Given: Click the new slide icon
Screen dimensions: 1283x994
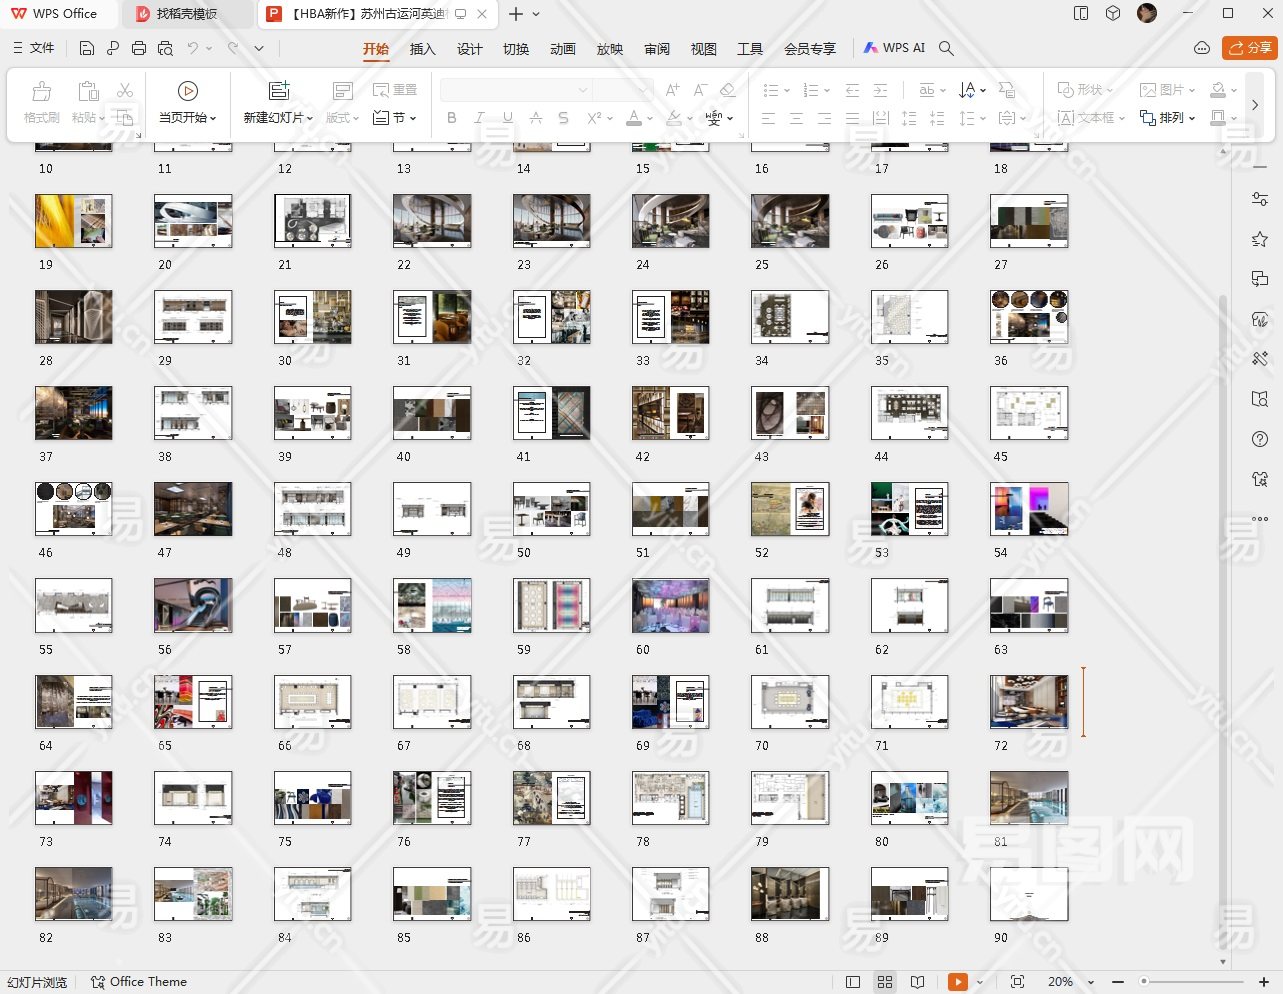Looking at the screenshot, I should pos(279,91).
